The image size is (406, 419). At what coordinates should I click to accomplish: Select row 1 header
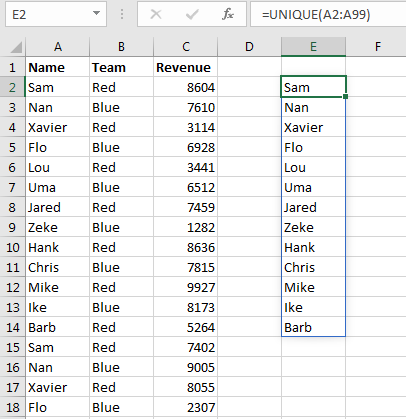click(x=13, y=68)
